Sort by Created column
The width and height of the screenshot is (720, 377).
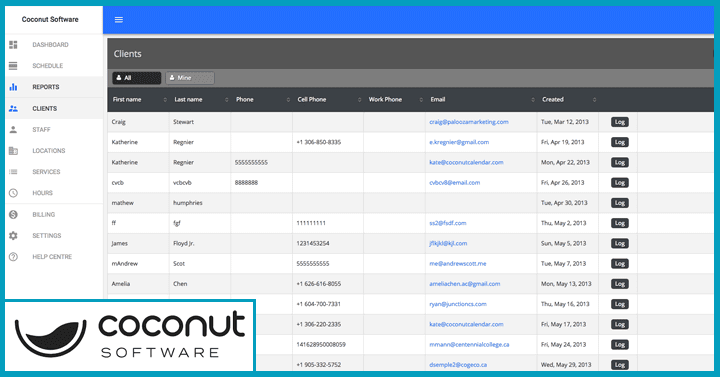click(x=568, y=100)
